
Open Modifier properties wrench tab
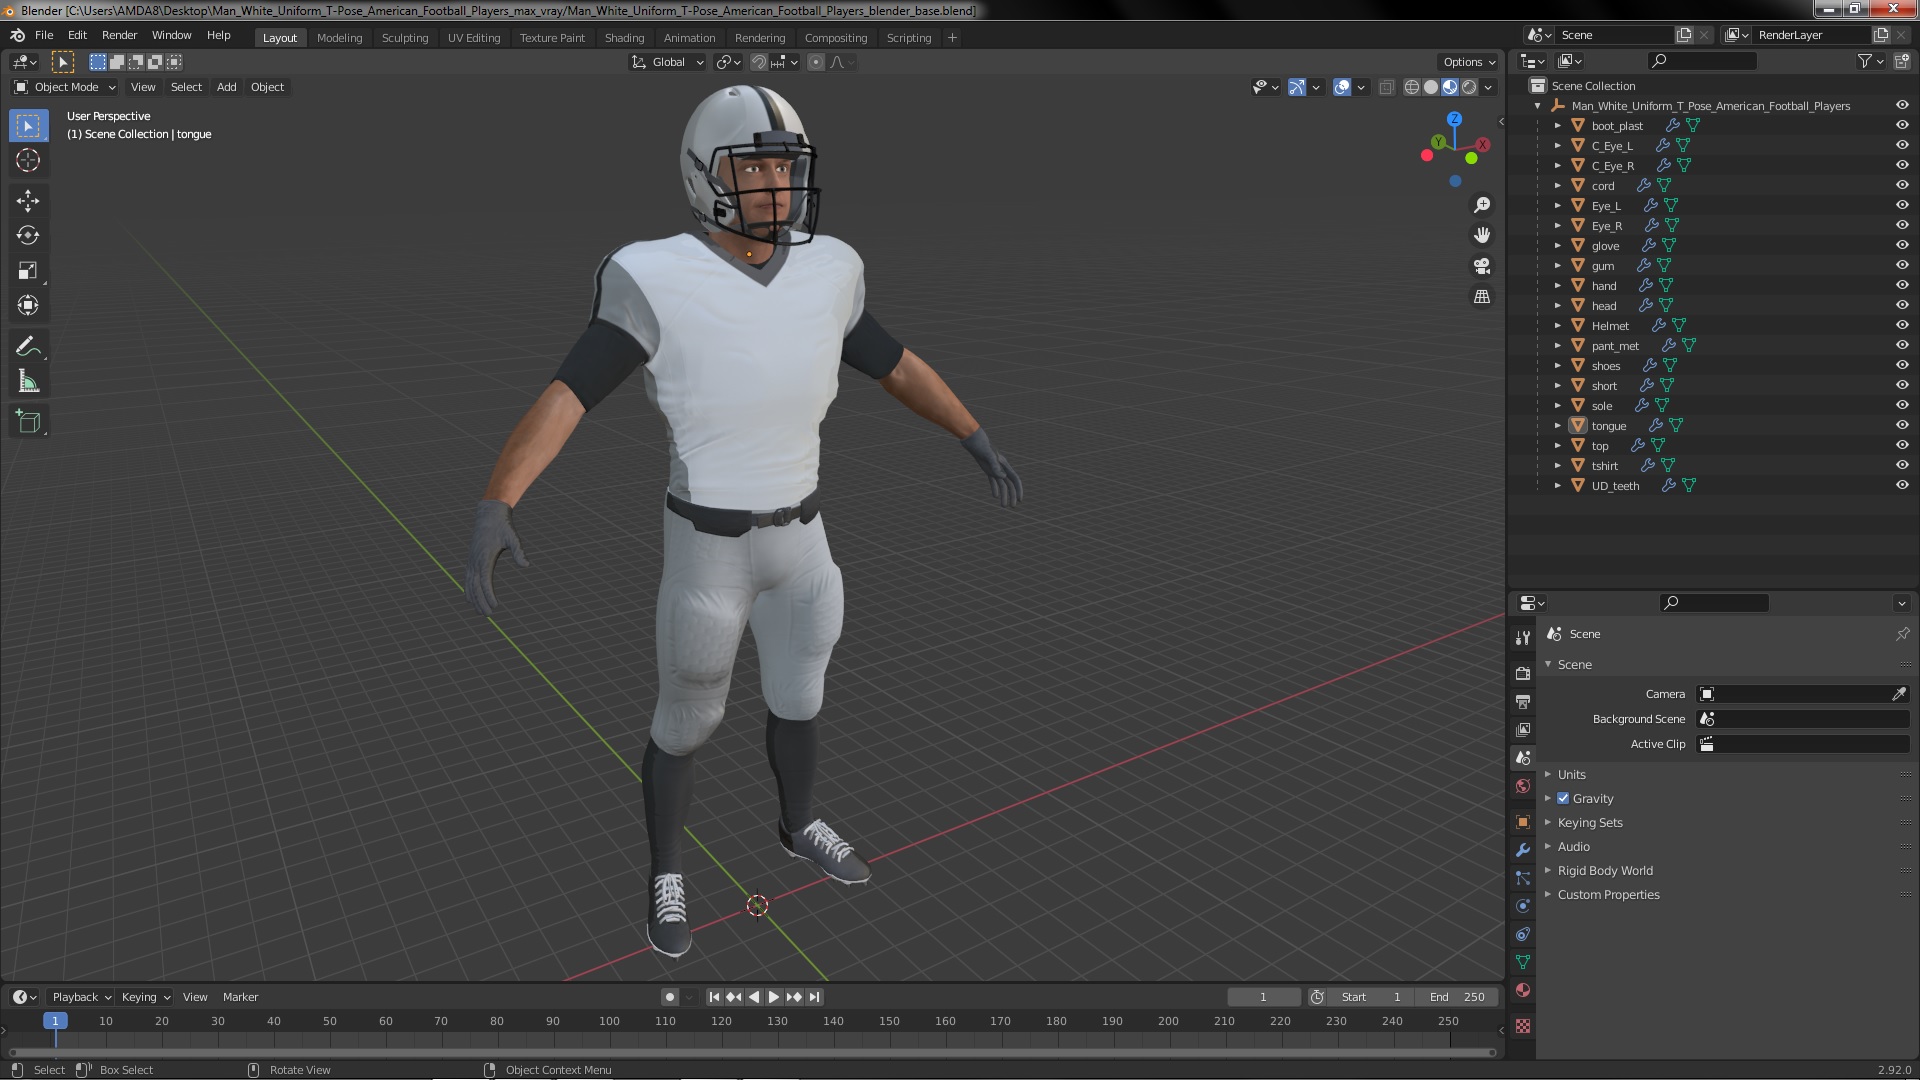[x=1522, y=850]
